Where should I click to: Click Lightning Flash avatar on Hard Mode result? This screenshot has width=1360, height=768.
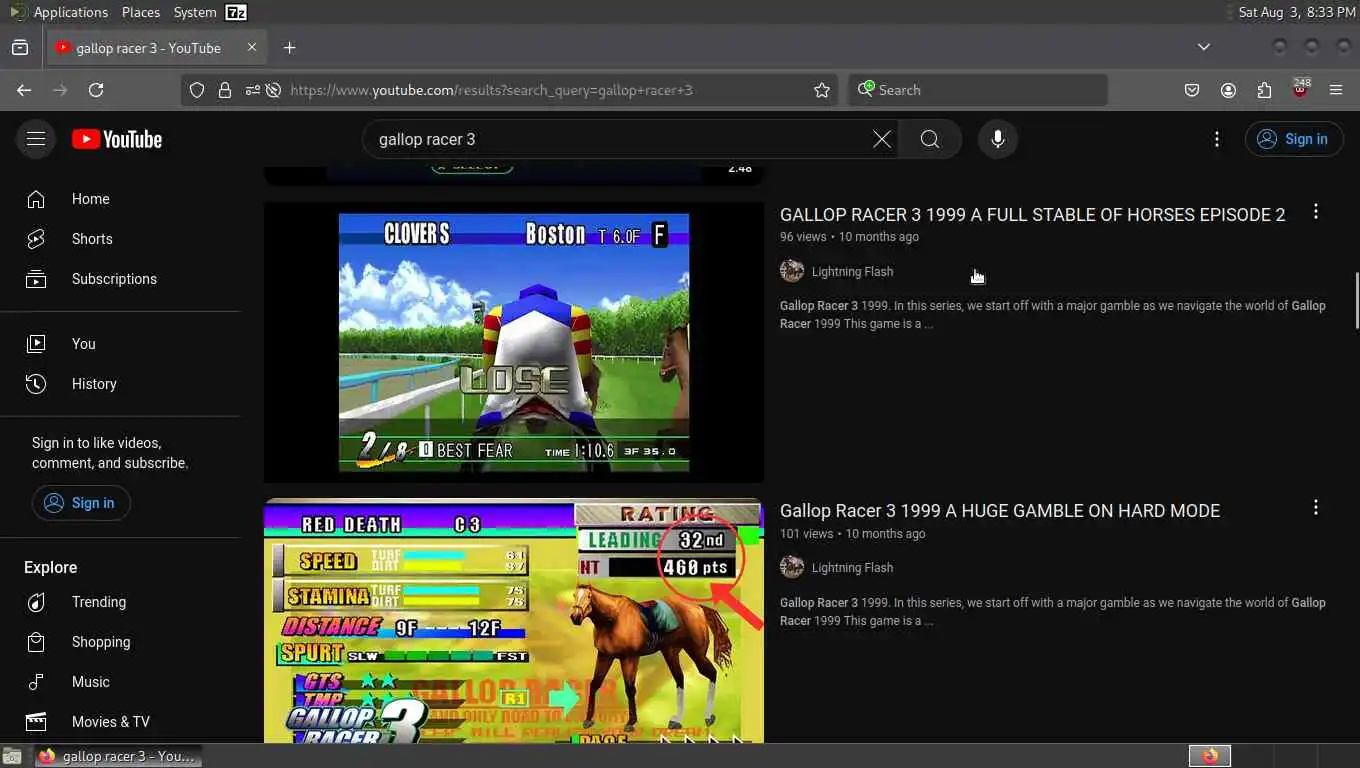pos(792,567)
